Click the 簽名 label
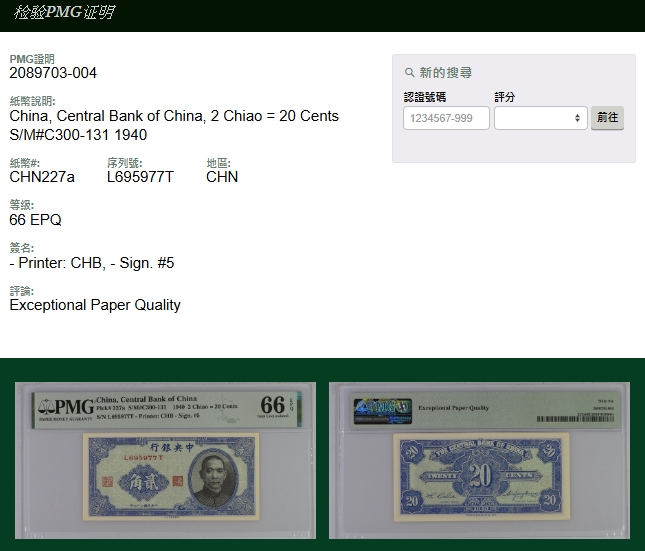Viewport: 645px width, 551px height. point(21,248)
